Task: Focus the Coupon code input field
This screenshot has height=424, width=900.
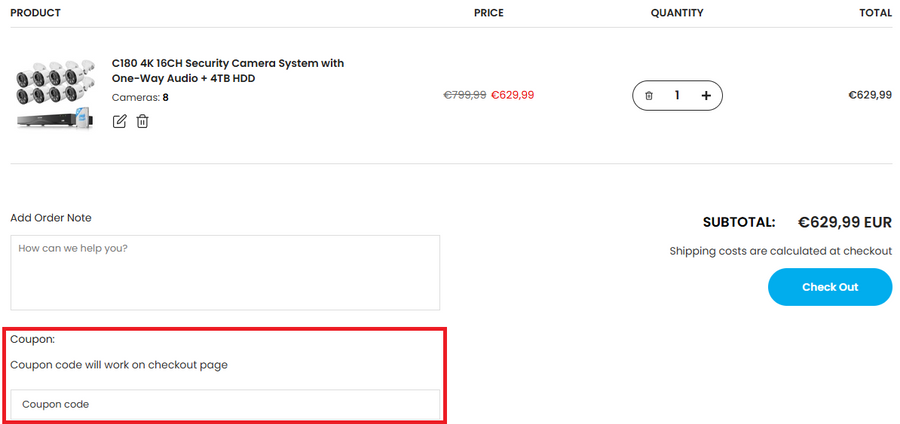Action: pyautogui.click(x=225, y=404)
